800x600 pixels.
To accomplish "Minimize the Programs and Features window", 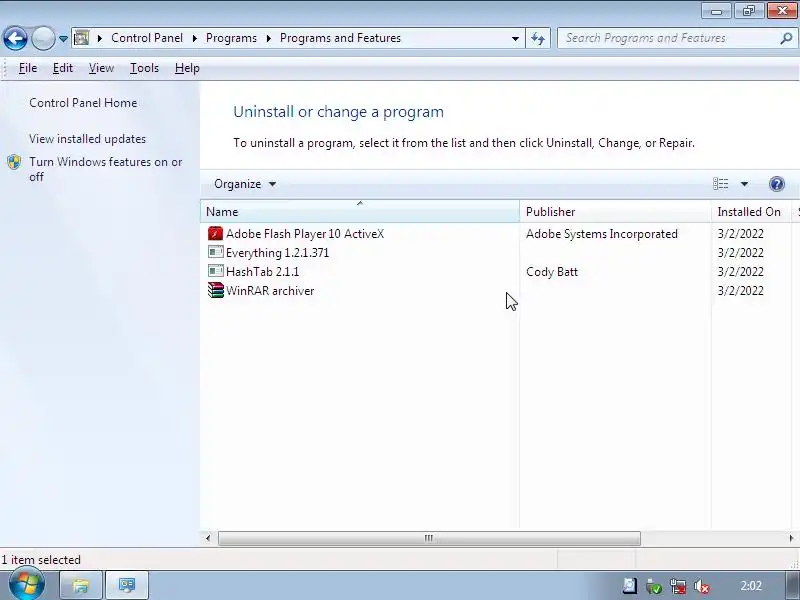I will tap(716, 11).
